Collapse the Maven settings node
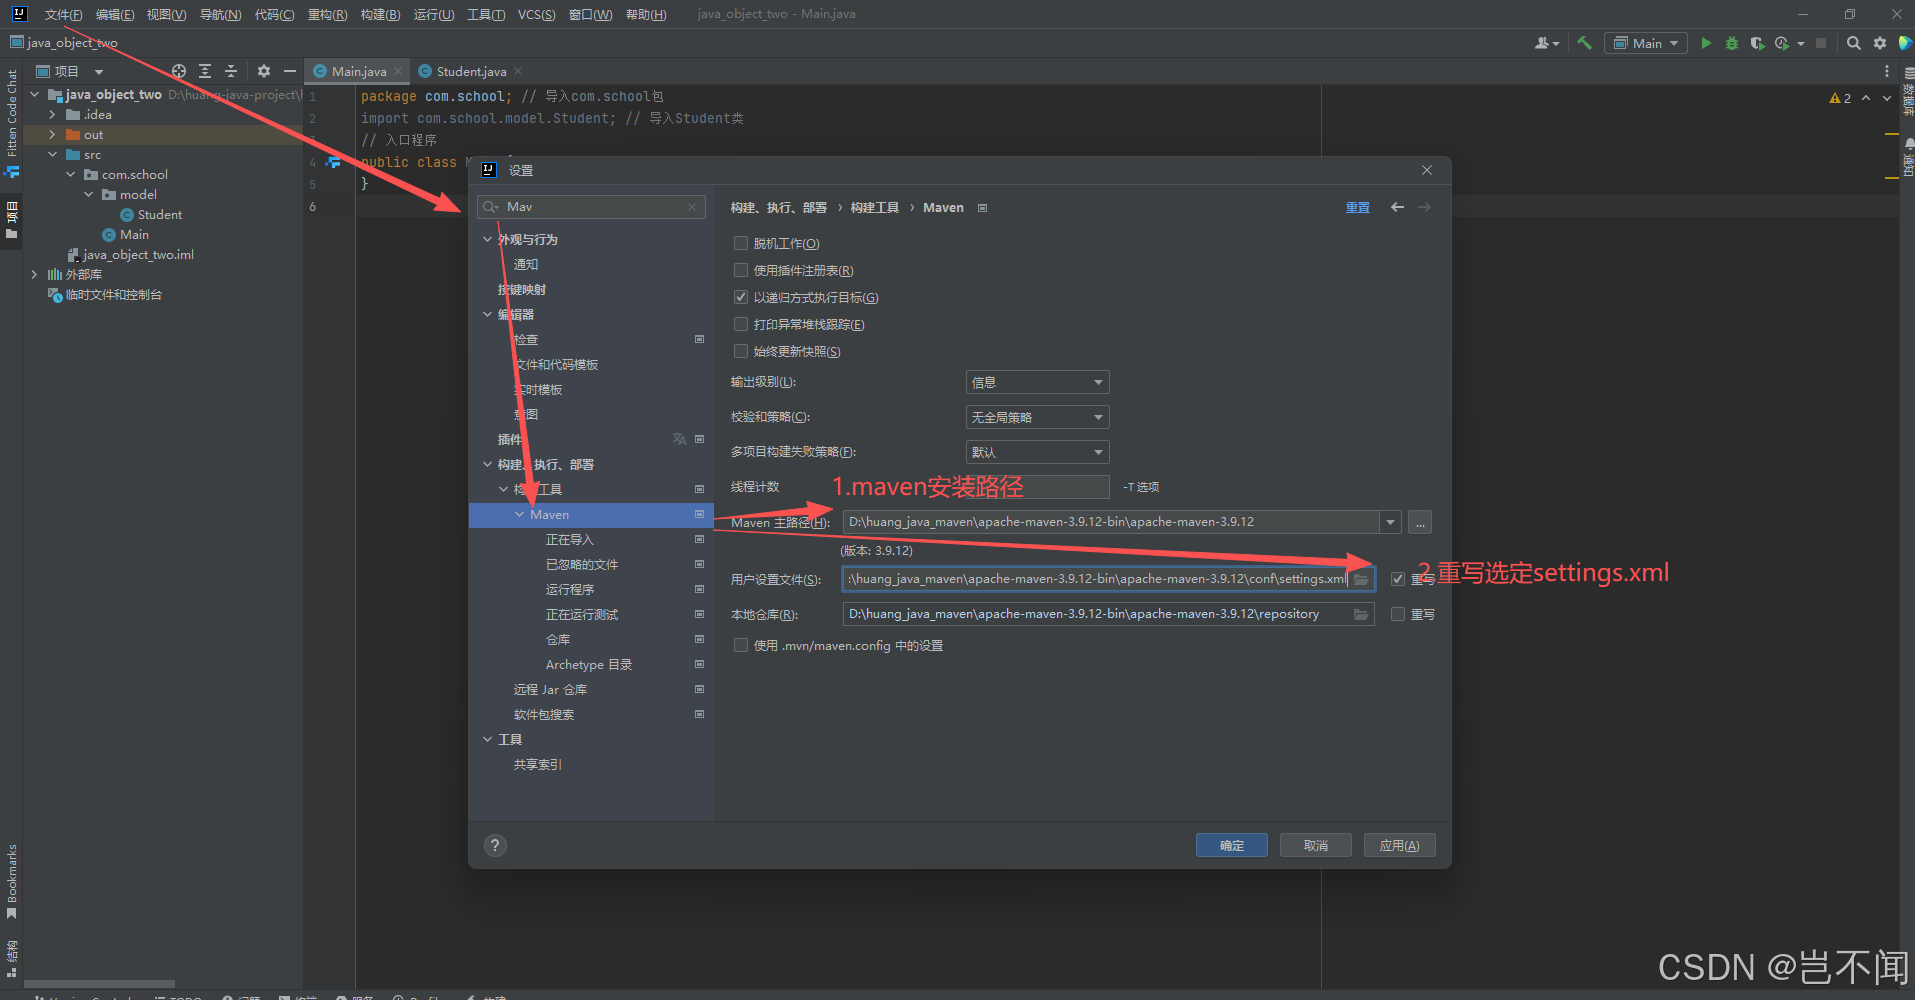 pyautogui.click(x=519, y=514)
